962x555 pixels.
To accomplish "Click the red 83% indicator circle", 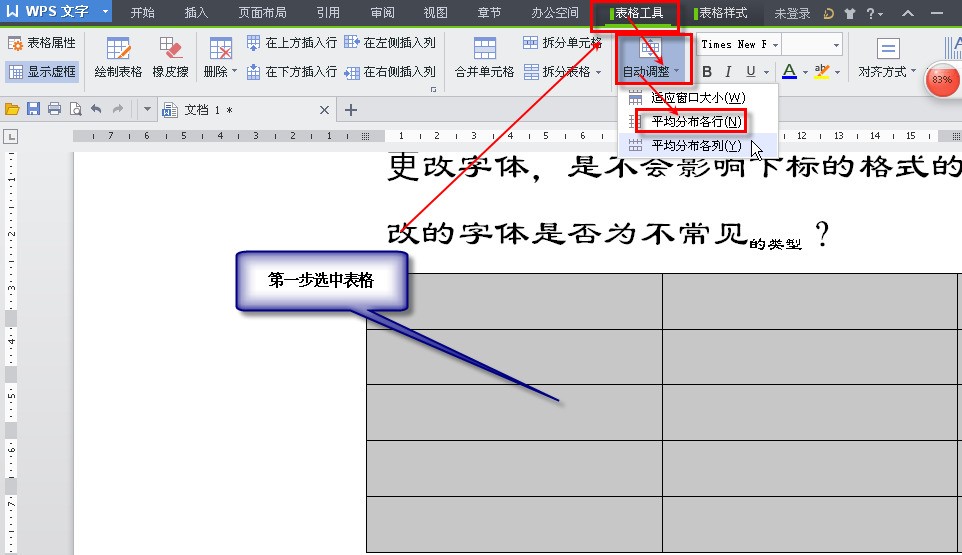I will (x=942, y=80).
